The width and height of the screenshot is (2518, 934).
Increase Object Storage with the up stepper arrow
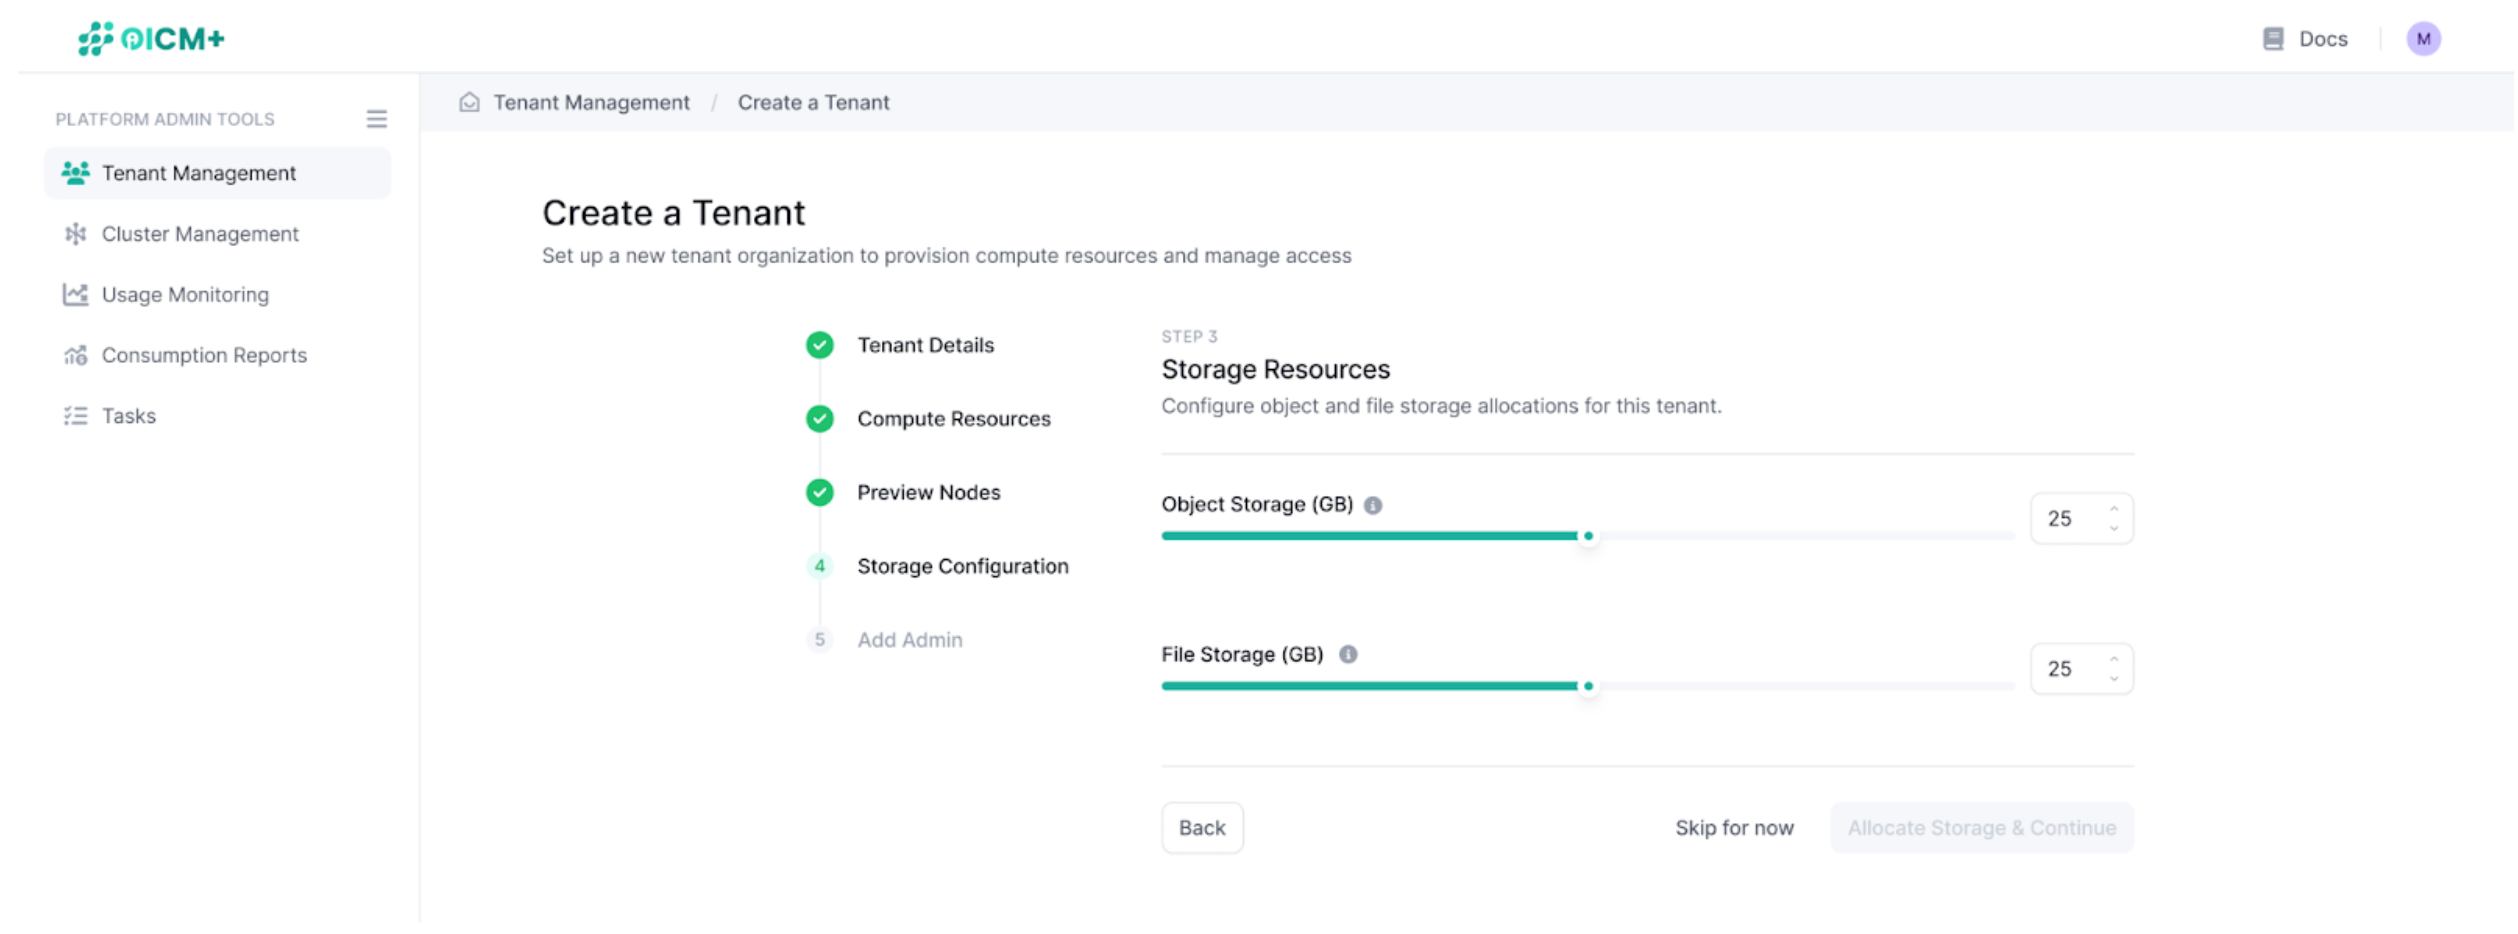[x=2112, y=508]
